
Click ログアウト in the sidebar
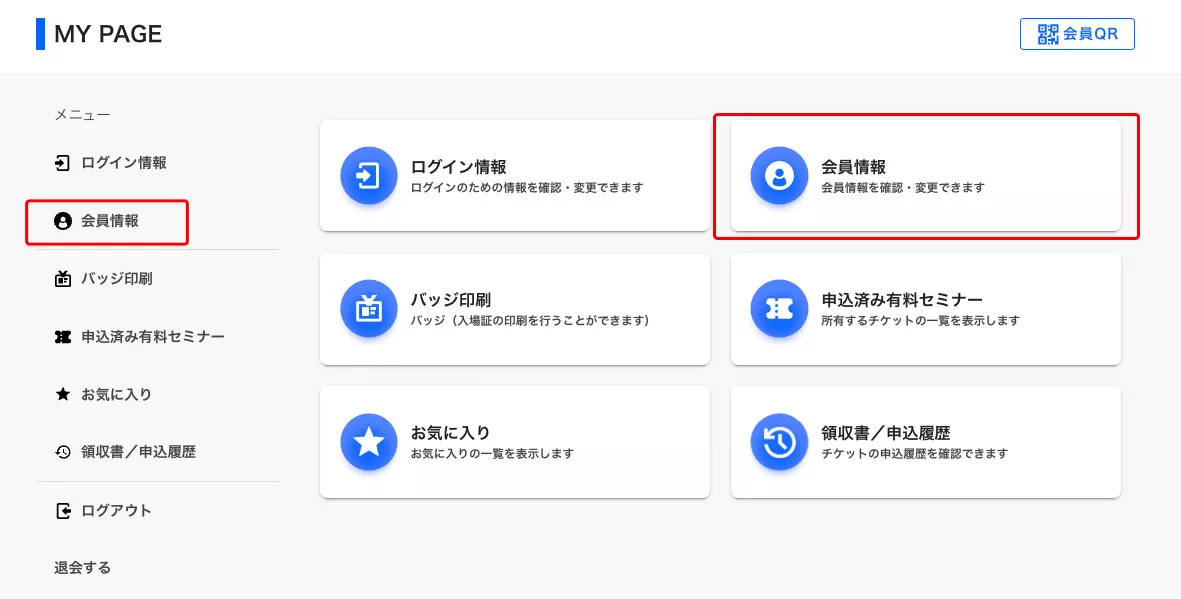117,511
